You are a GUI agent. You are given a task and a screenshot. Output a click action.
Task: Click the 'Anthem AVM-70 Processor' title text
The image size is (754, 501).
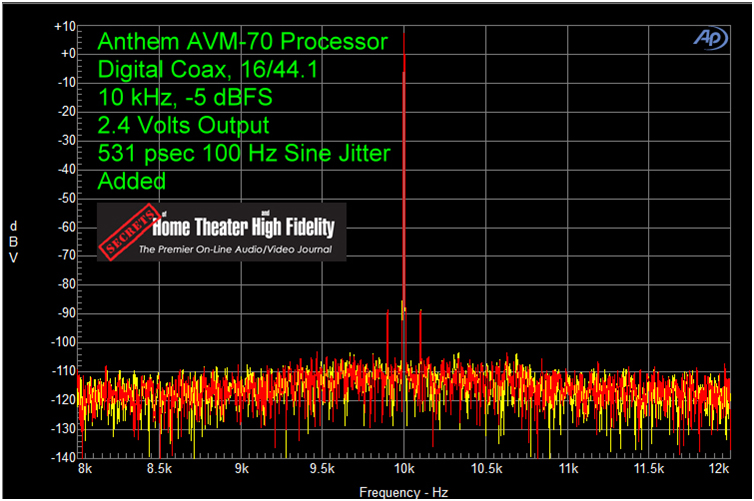coord(242,41)
